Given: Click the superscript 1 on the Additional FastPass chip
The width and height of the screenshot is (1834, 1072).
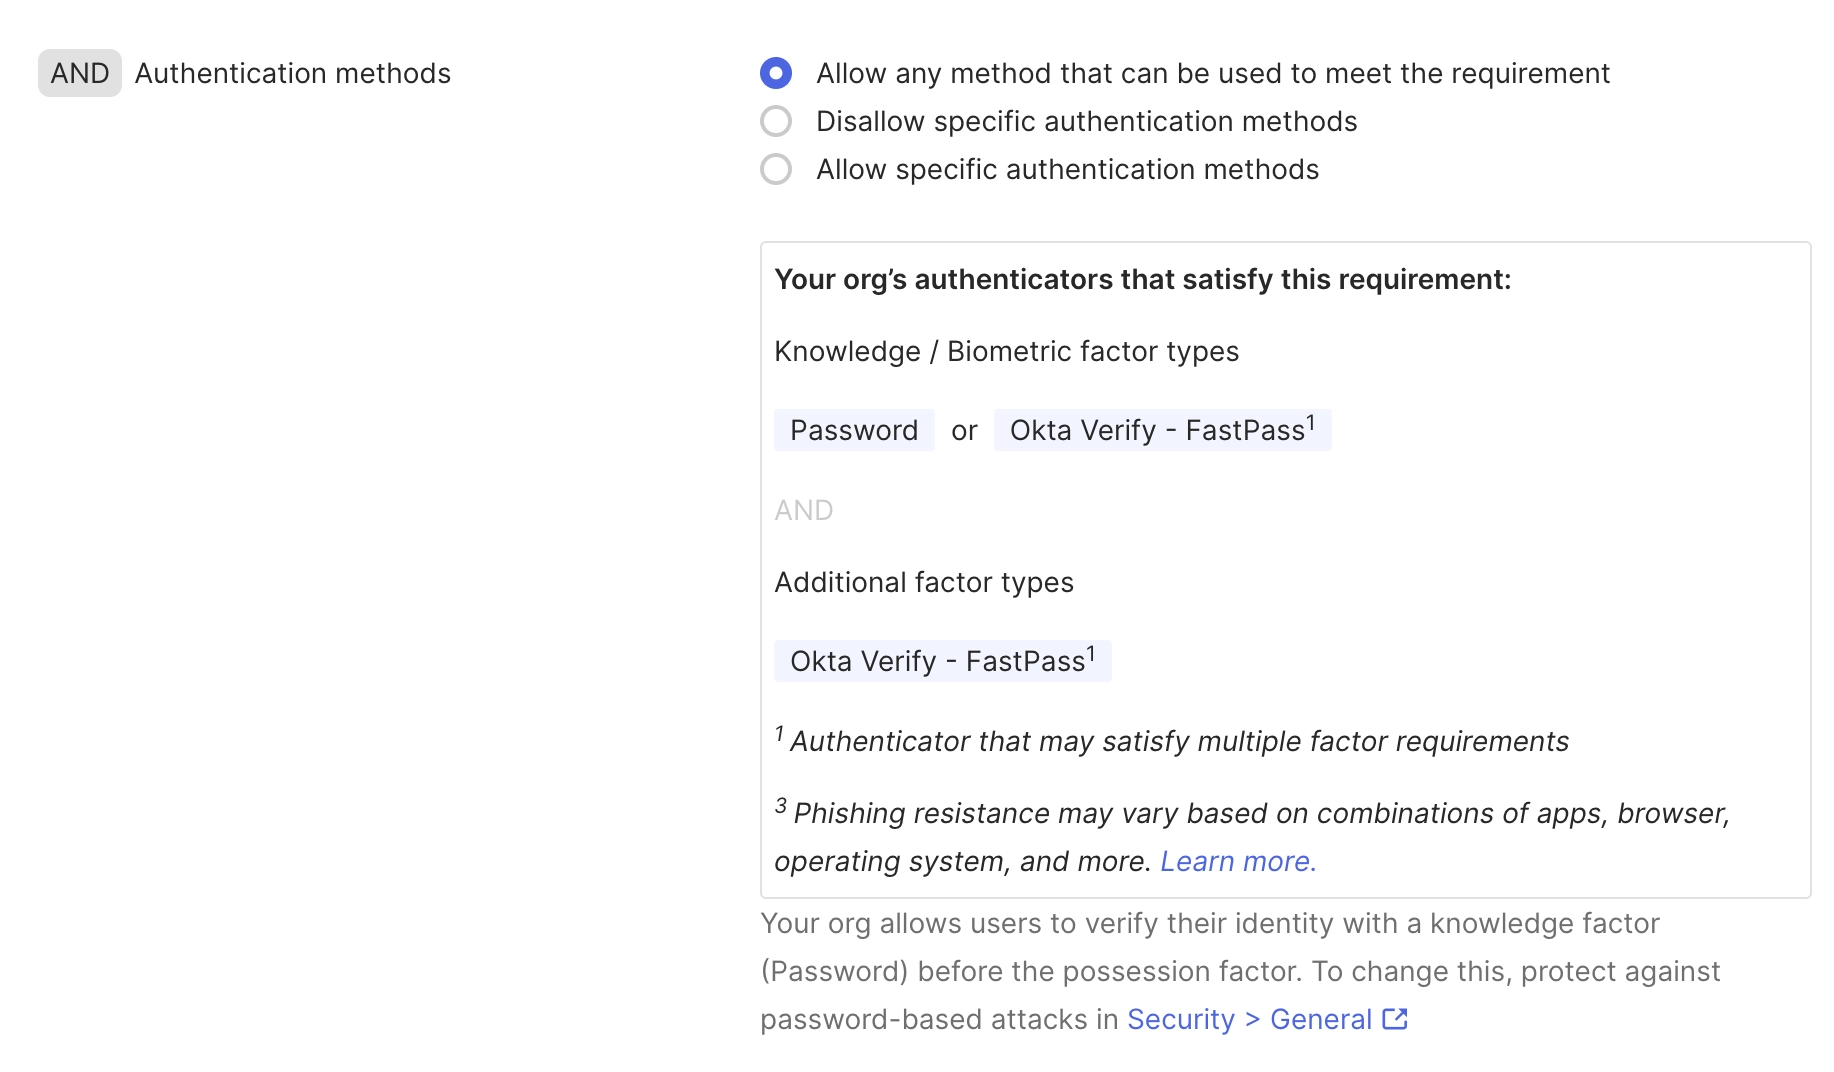Looking at the screenshot, I should pos(1091,653).
